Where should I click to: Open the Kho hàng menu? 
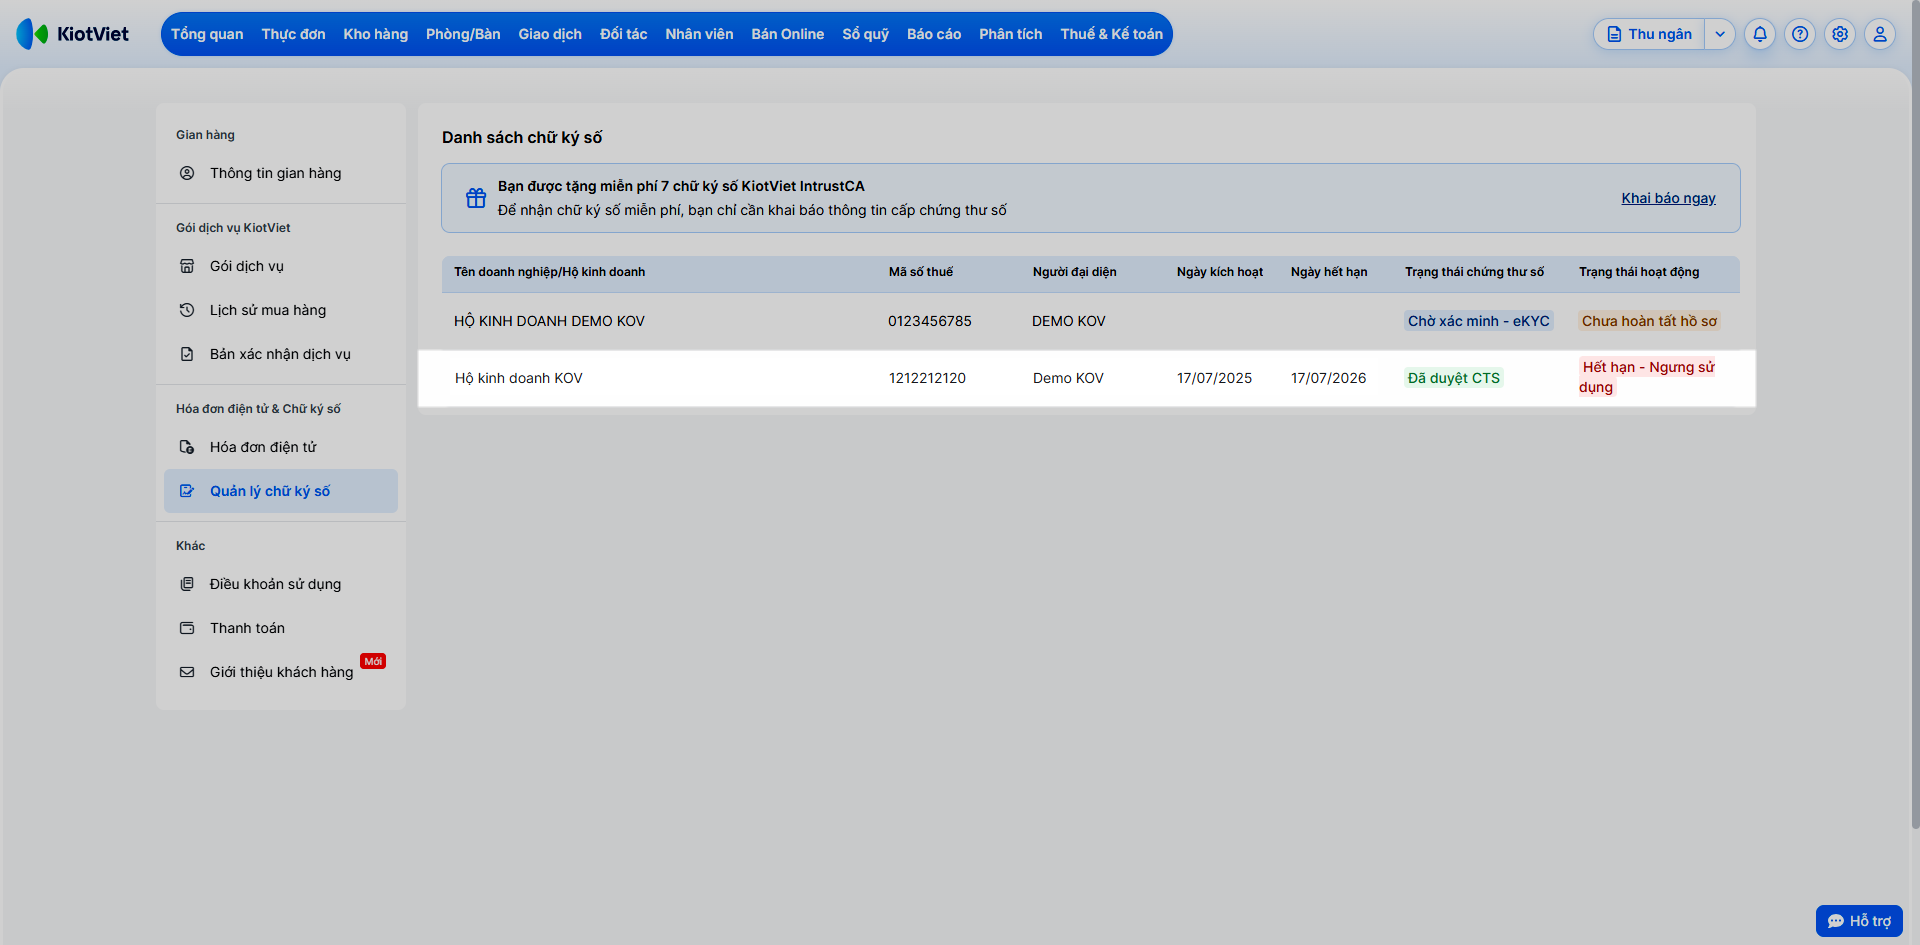pos(376,34)
